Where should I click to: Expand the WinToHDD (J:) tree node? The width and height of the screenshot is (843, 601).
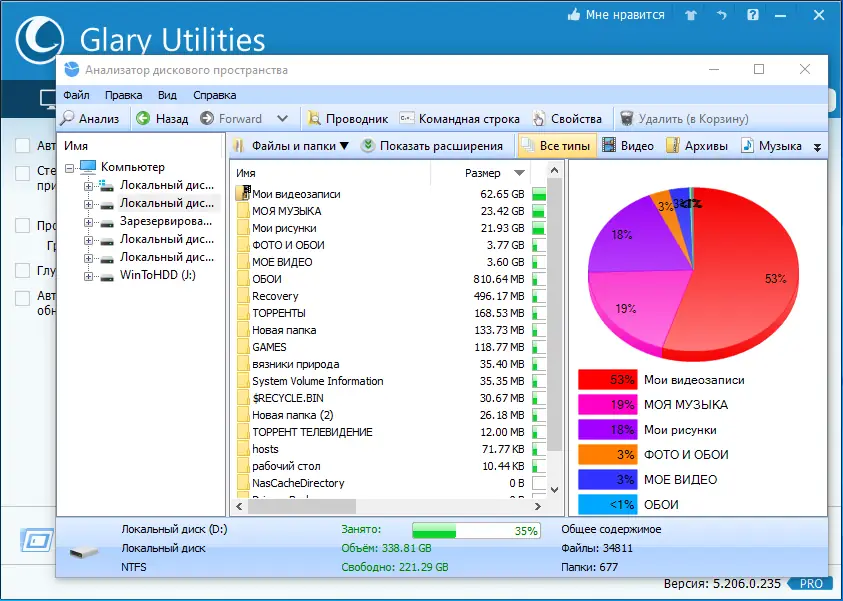coord(88,277)
